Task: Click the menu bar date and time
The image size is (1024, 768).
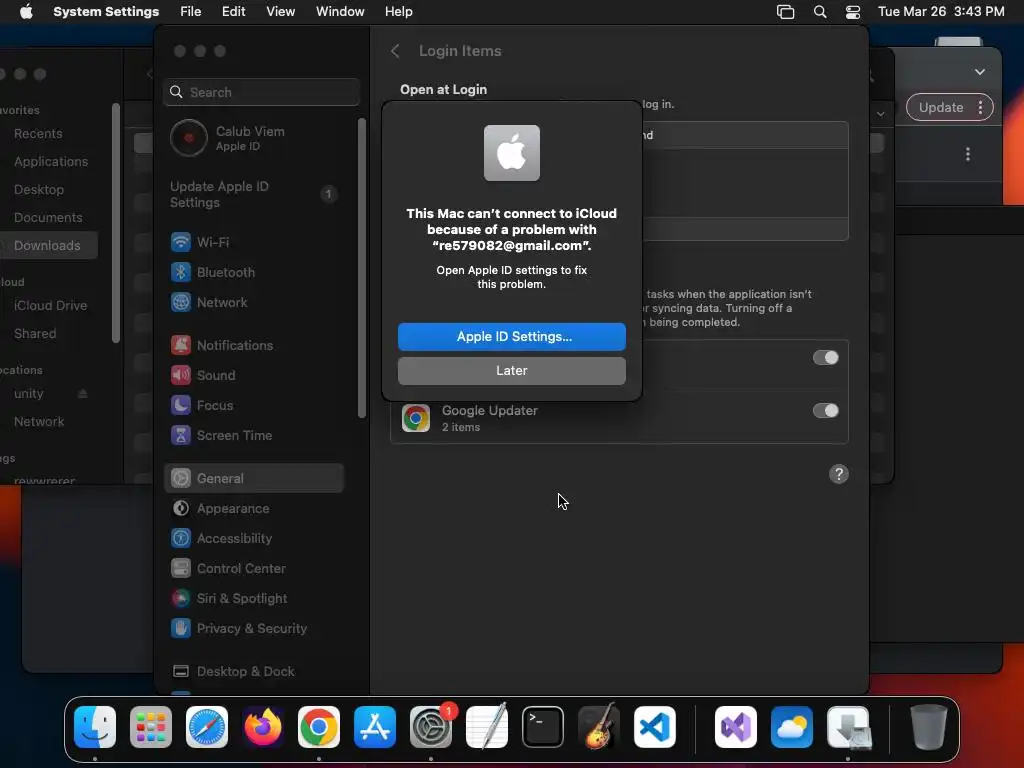Action: 941,12
